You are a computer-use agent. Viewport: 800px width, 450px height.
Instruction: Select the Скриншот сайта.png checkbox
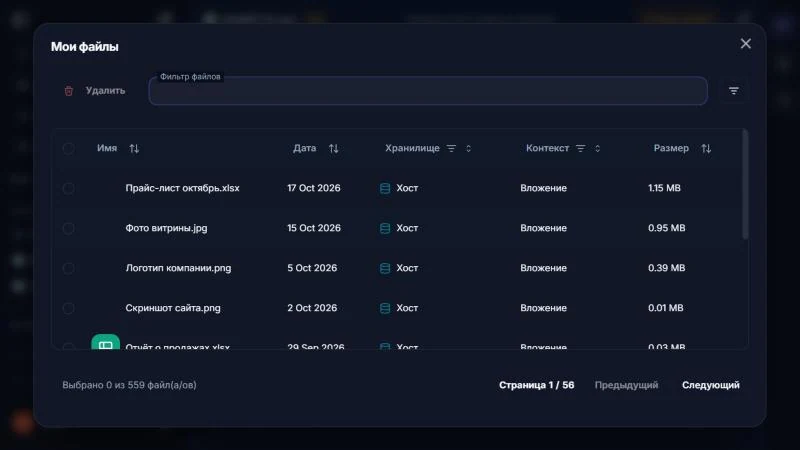(68, 308)
